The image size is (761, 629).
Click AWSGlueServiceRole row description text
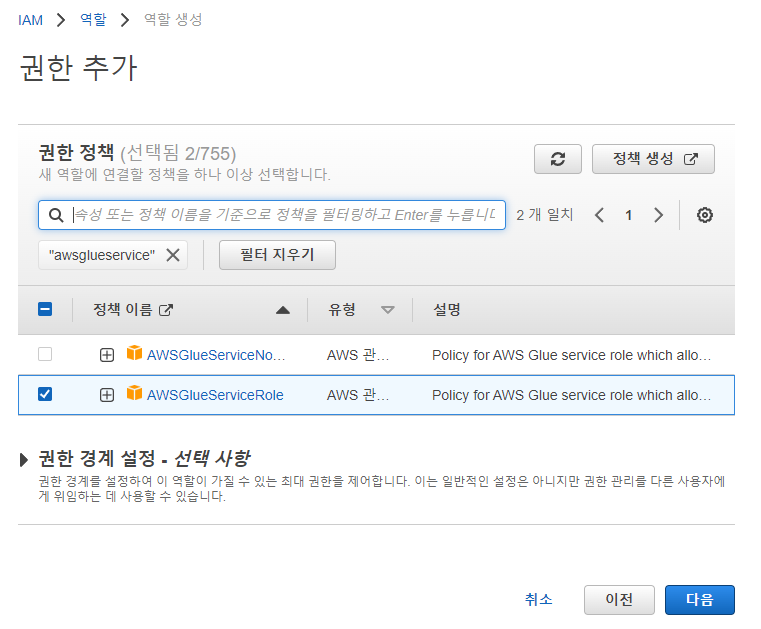(x=571, y=395)
